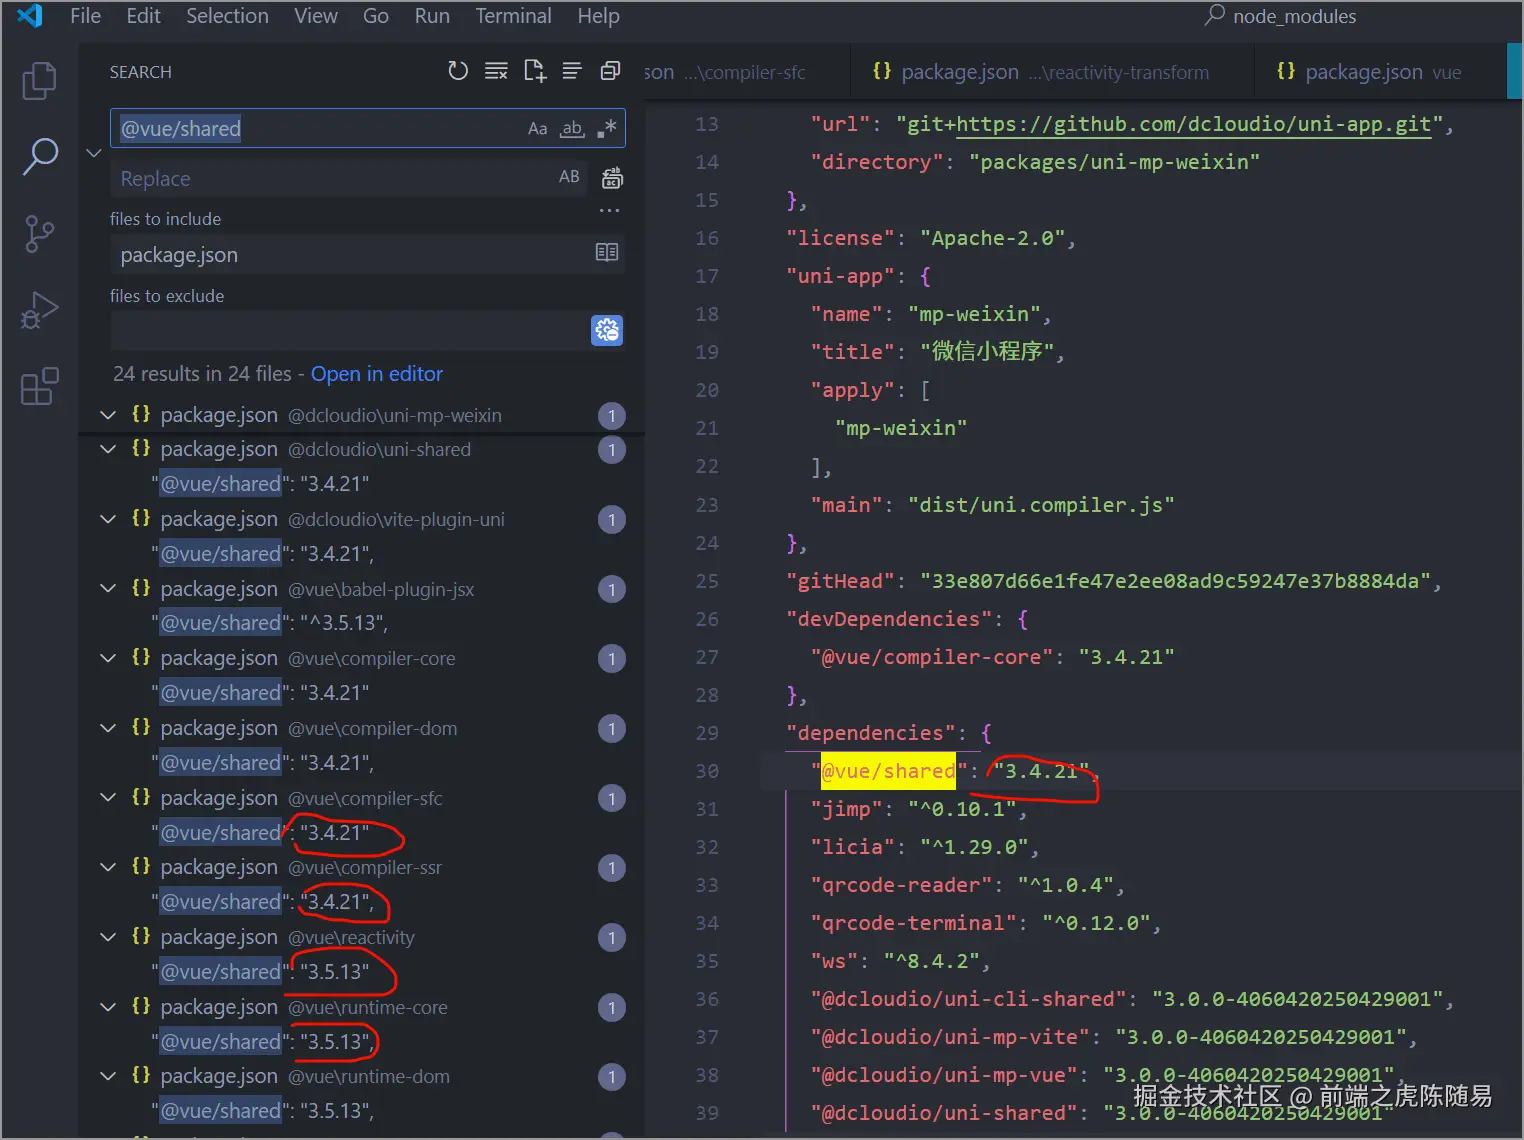This screenshot has width=1524, height=1140.
Task: Collapse the runtime-dom package.json result
Action: coord(108,1076)
